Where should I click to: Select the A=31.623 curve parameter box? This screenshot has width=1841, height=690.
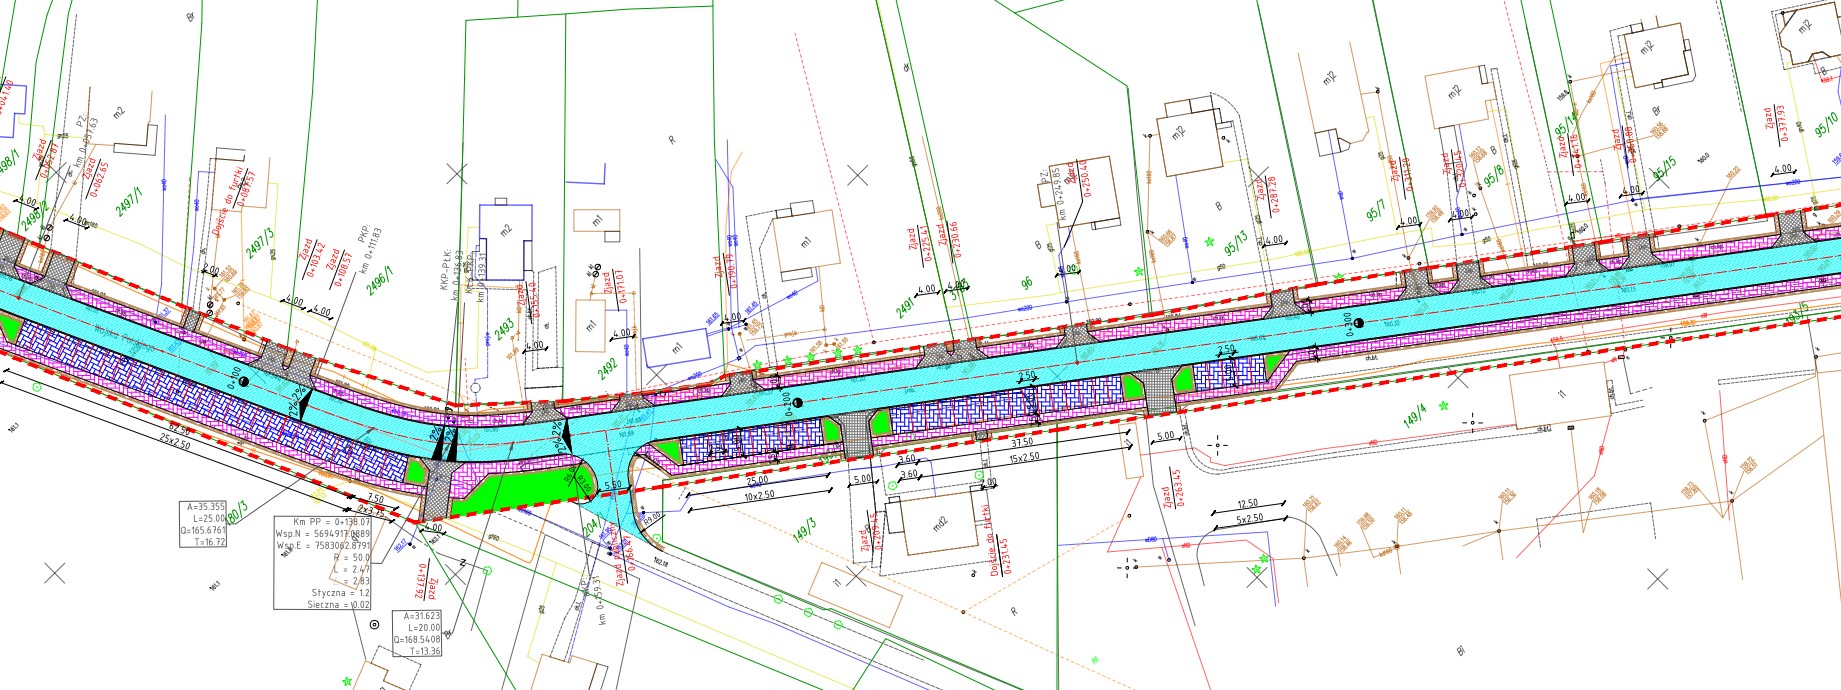[419, 633]
